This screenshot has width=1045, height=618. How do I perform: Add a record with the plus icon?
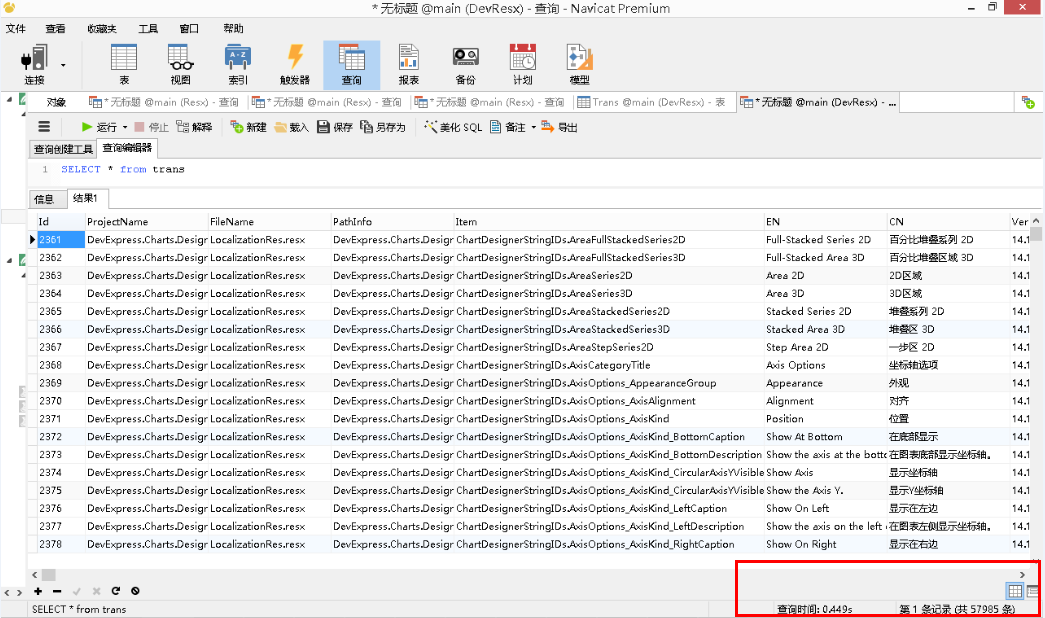click(x=38, y=591)
